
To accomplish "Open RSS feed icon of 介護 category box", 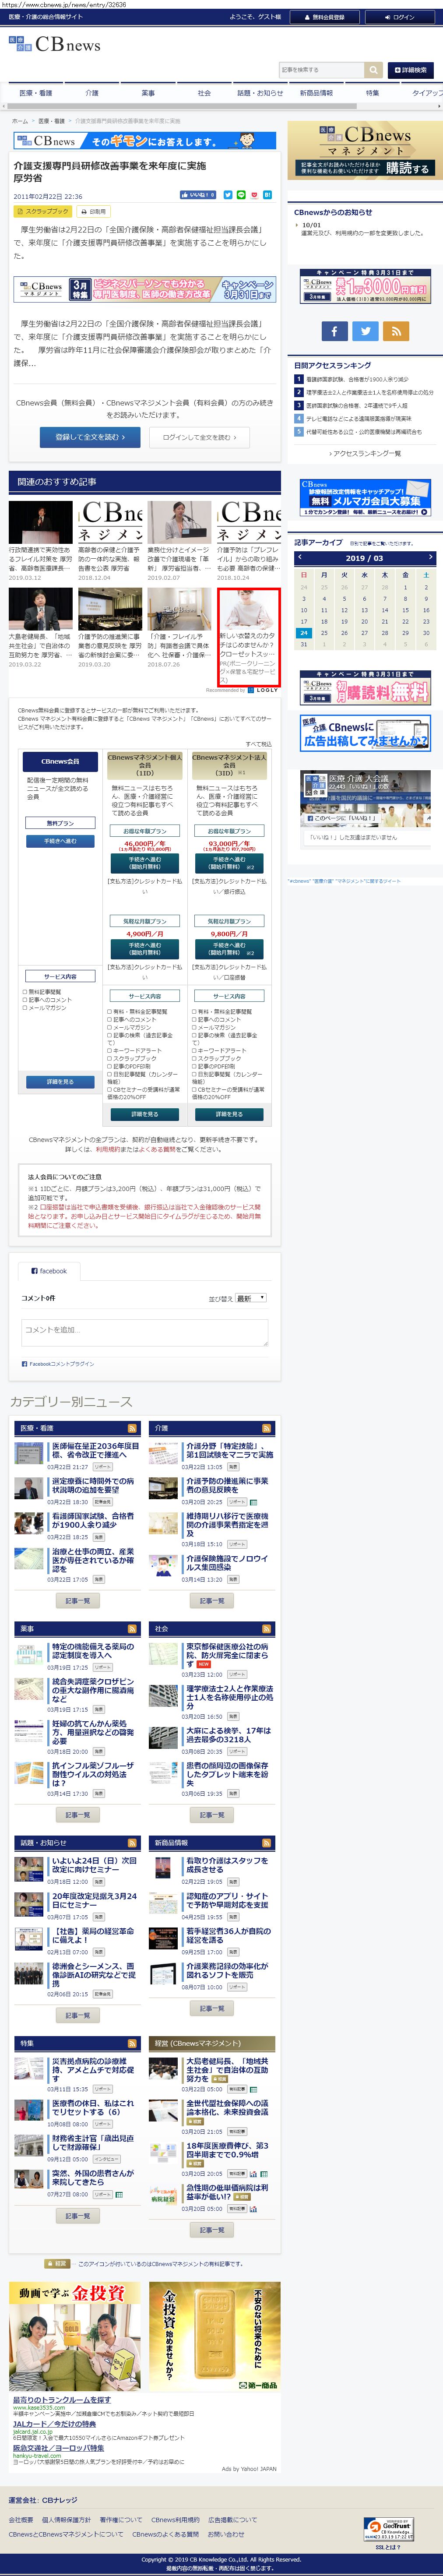I will point(267,1428).
